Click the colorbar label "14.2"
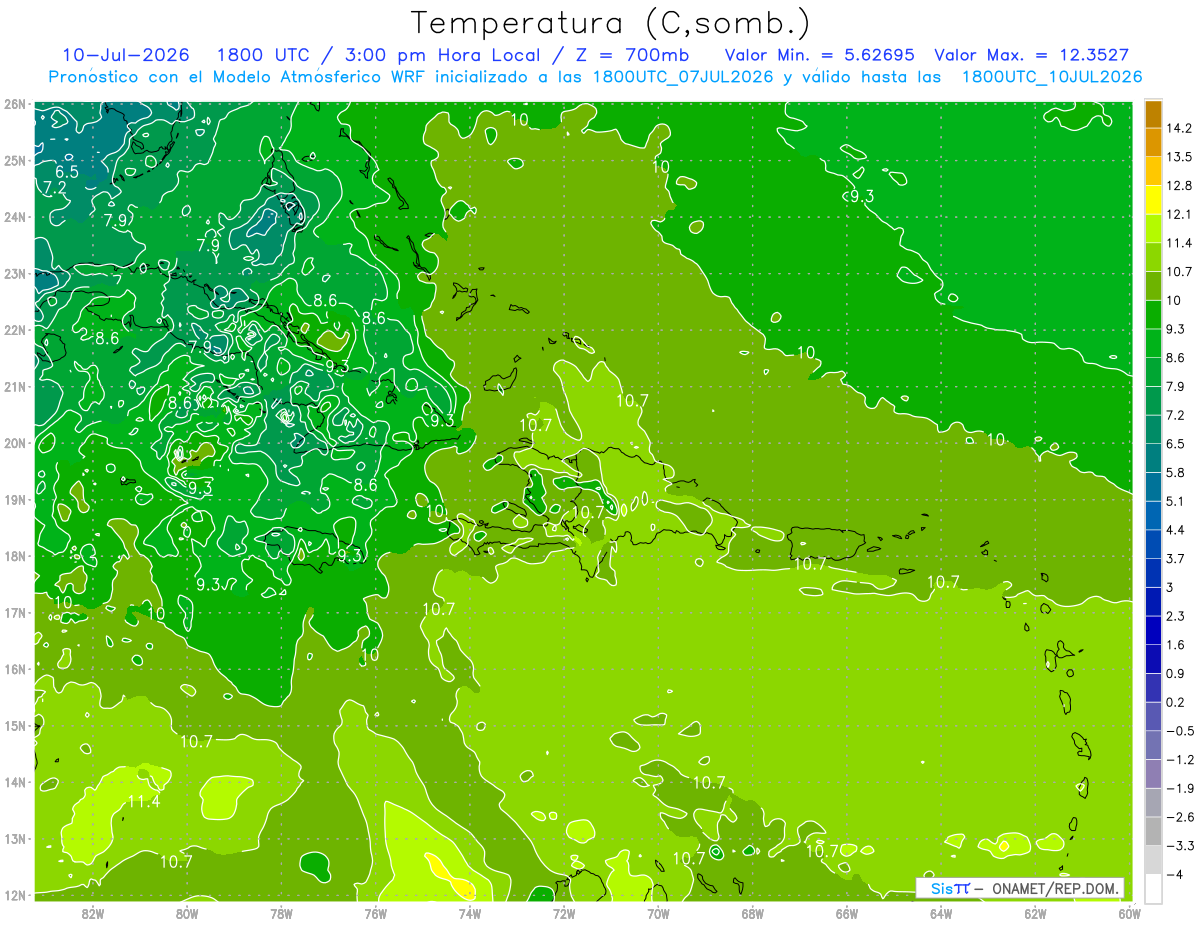The image size is (1200, 927). click(x=1181, y=128)
